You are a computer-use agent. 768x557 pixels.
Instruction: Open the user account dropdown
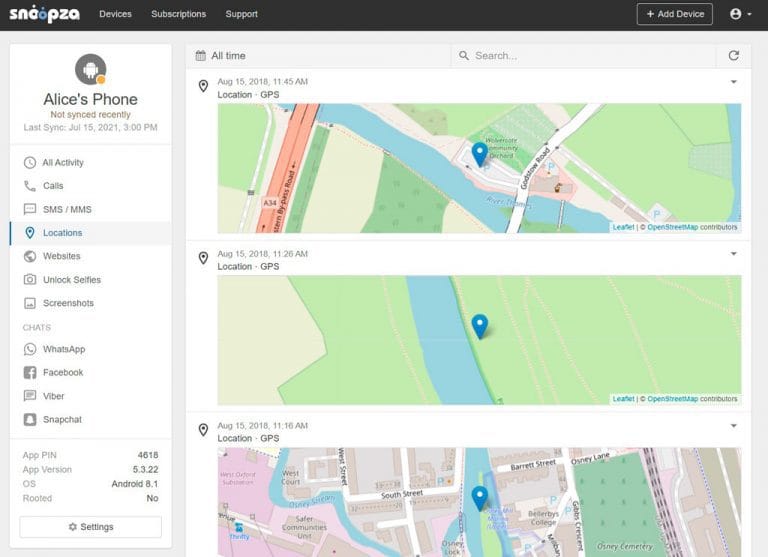(741, 14)
